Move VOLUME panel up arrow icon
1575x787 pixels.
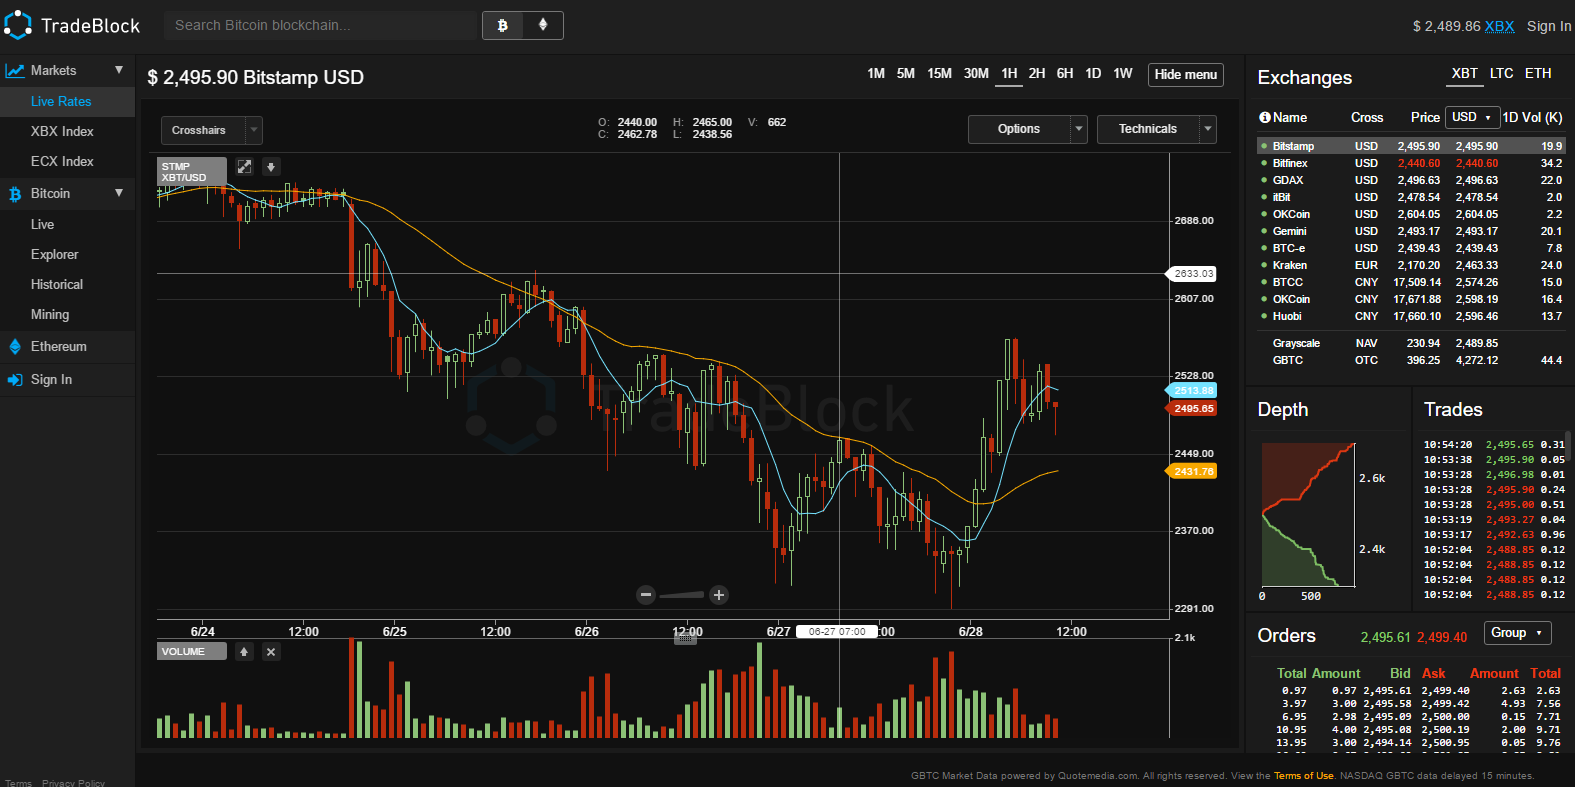click(244, 652)
